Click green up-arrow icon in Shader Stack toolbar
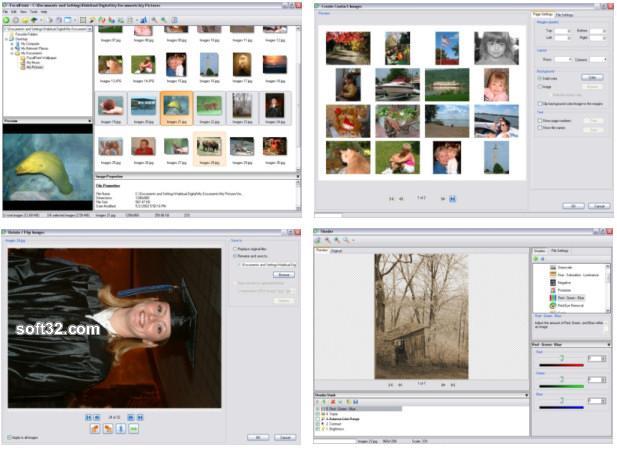 323,402
